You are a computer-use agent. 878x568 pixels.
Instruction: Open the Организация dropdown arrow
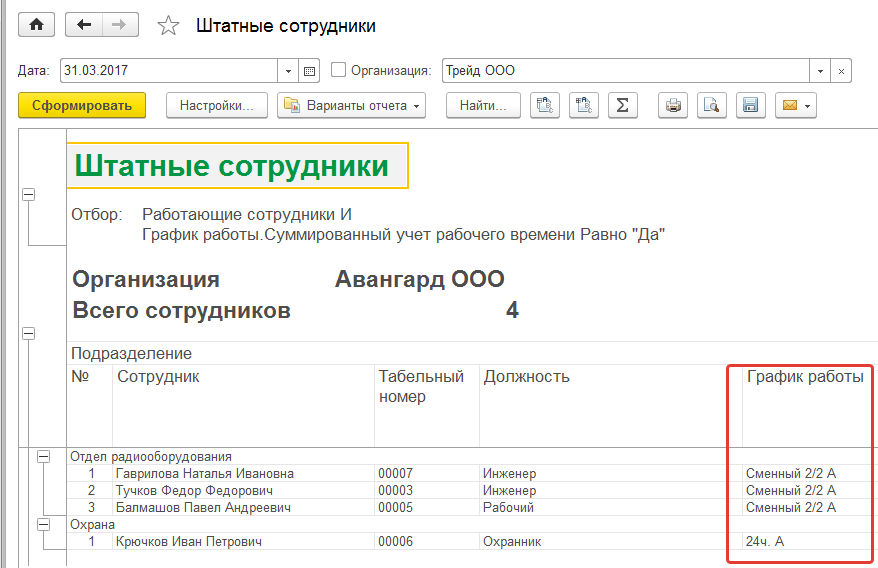[x=821, y=71]
